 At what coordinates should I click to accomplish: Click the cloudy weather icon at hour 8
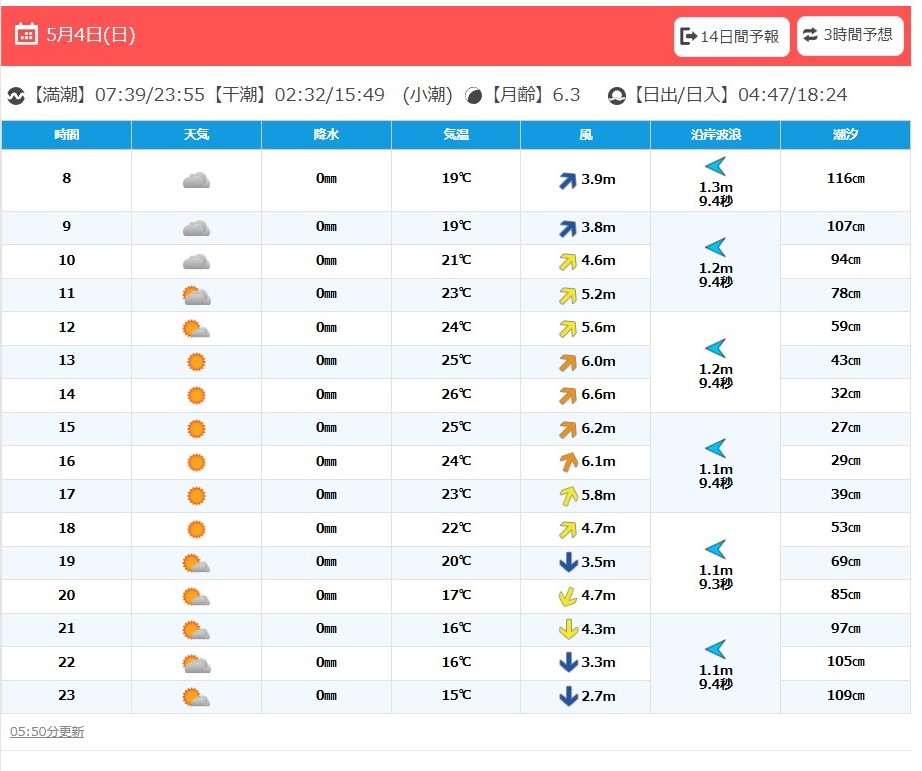[x=196, y=180]
